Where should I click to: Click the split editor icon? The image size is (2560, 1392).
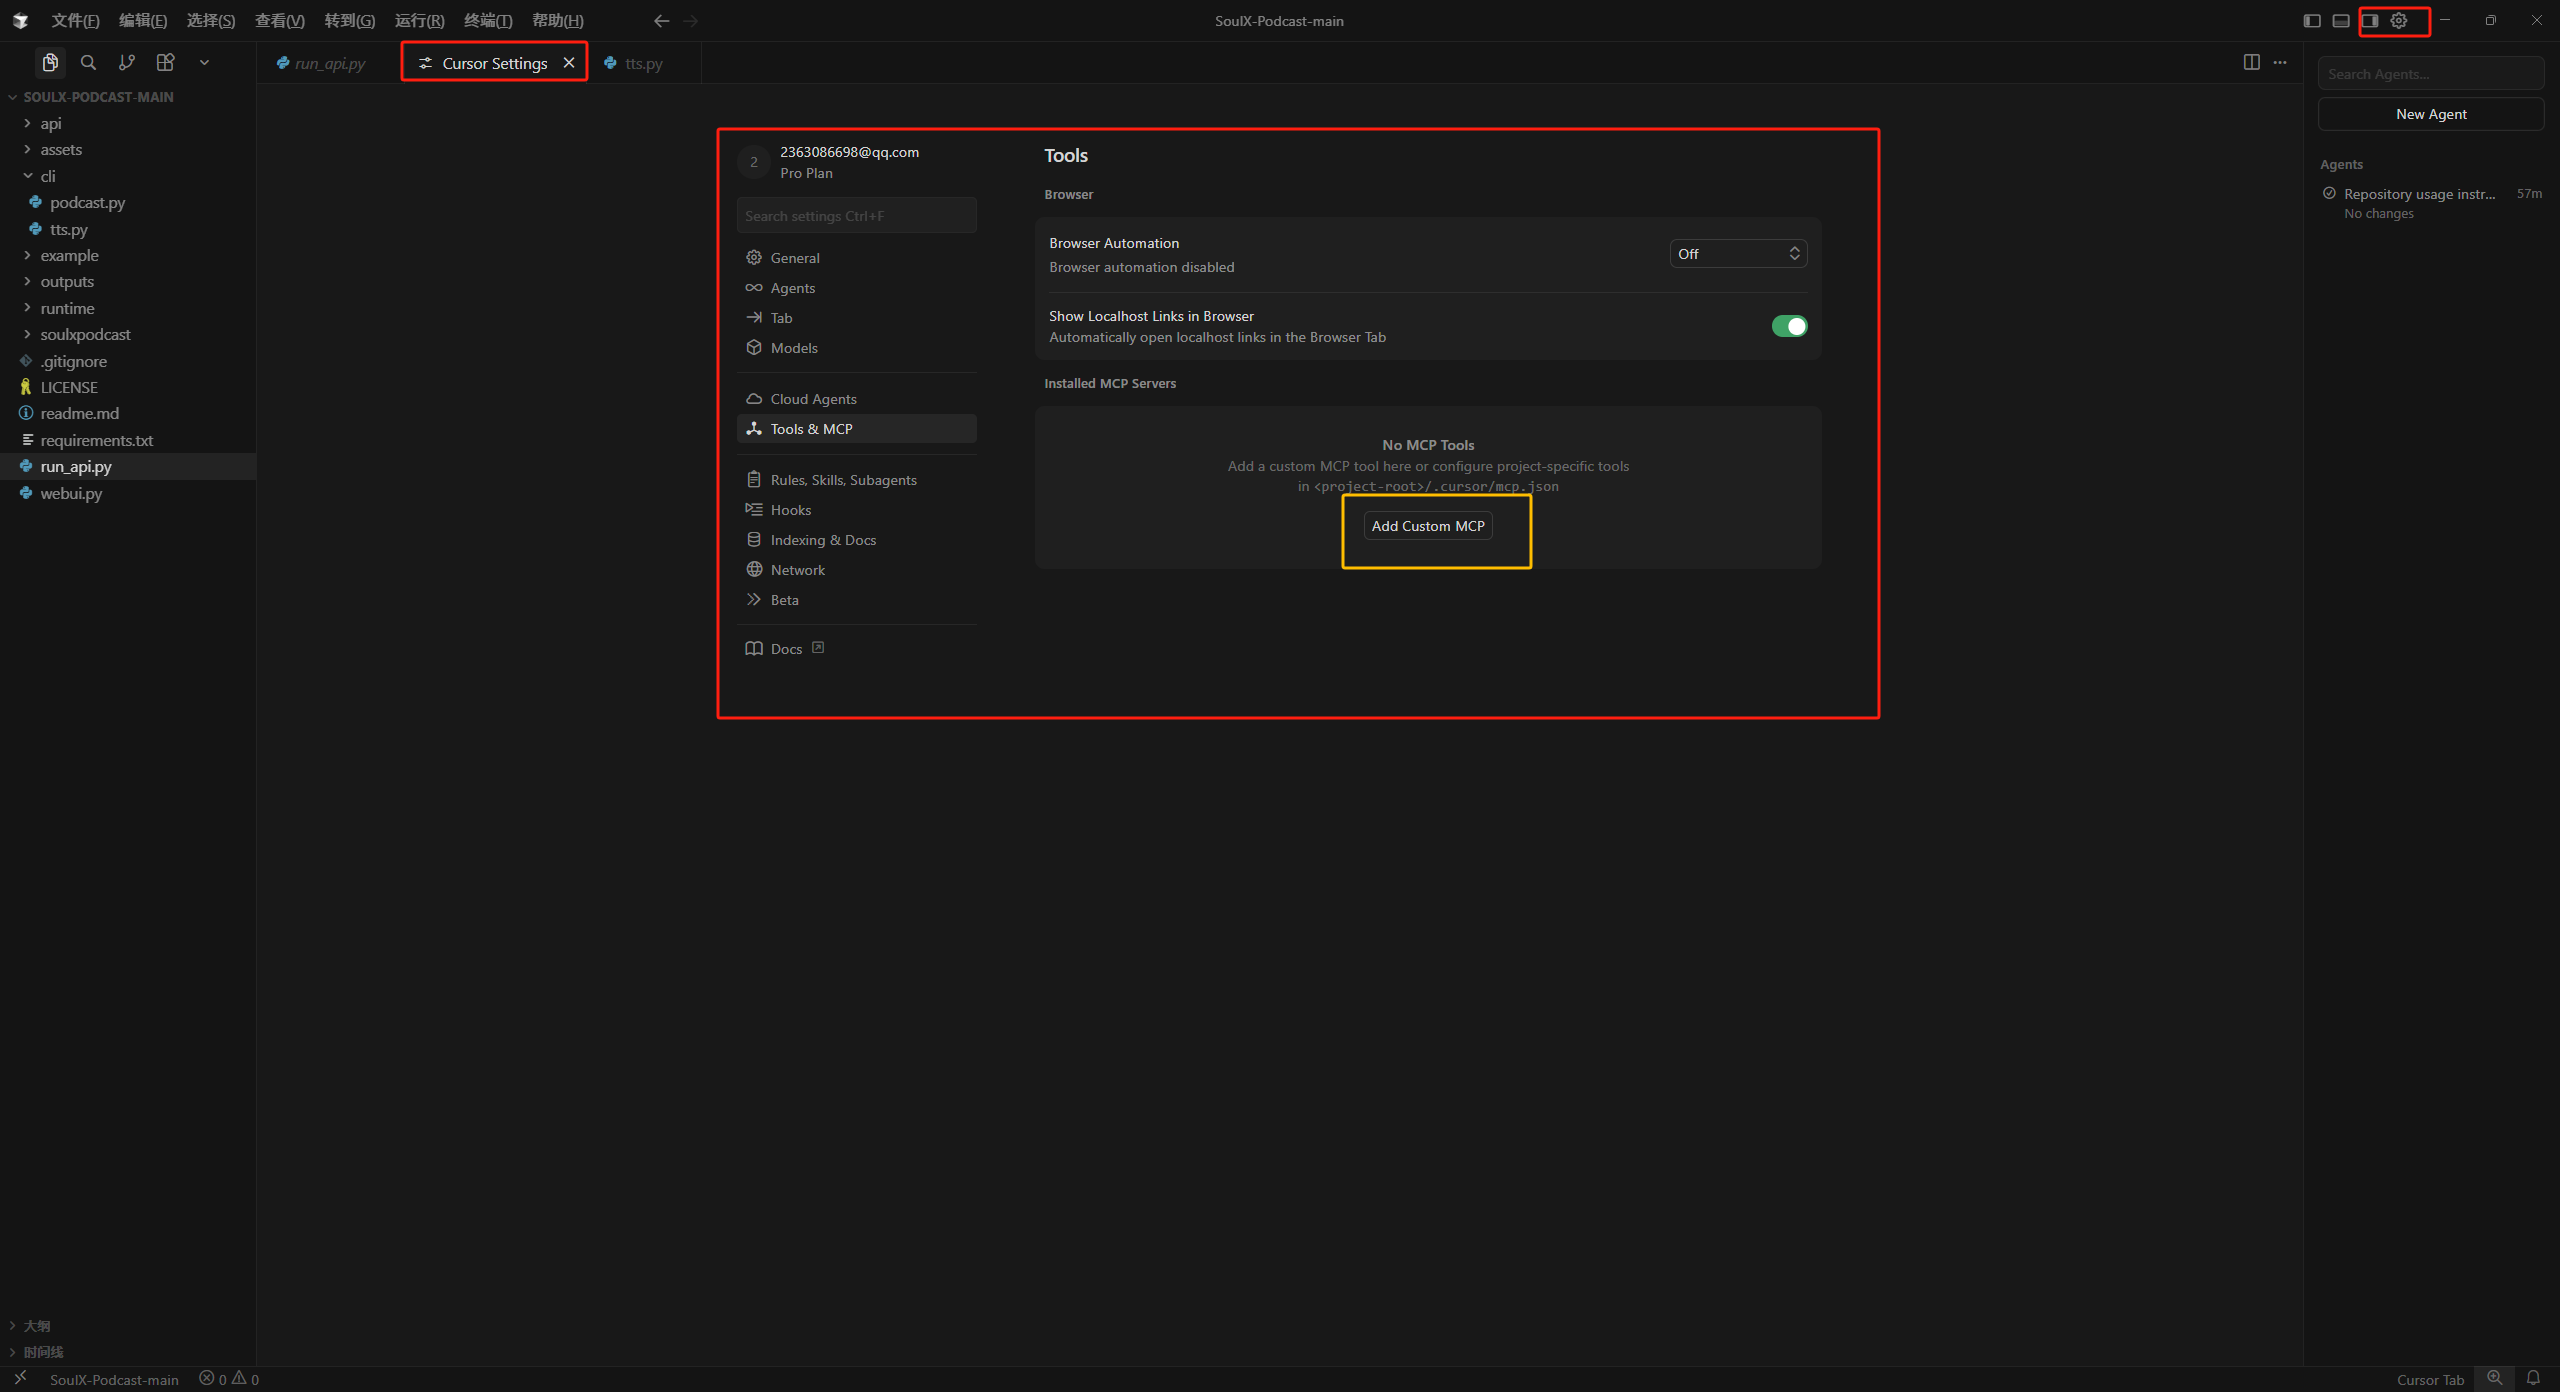coord(2251,62)
